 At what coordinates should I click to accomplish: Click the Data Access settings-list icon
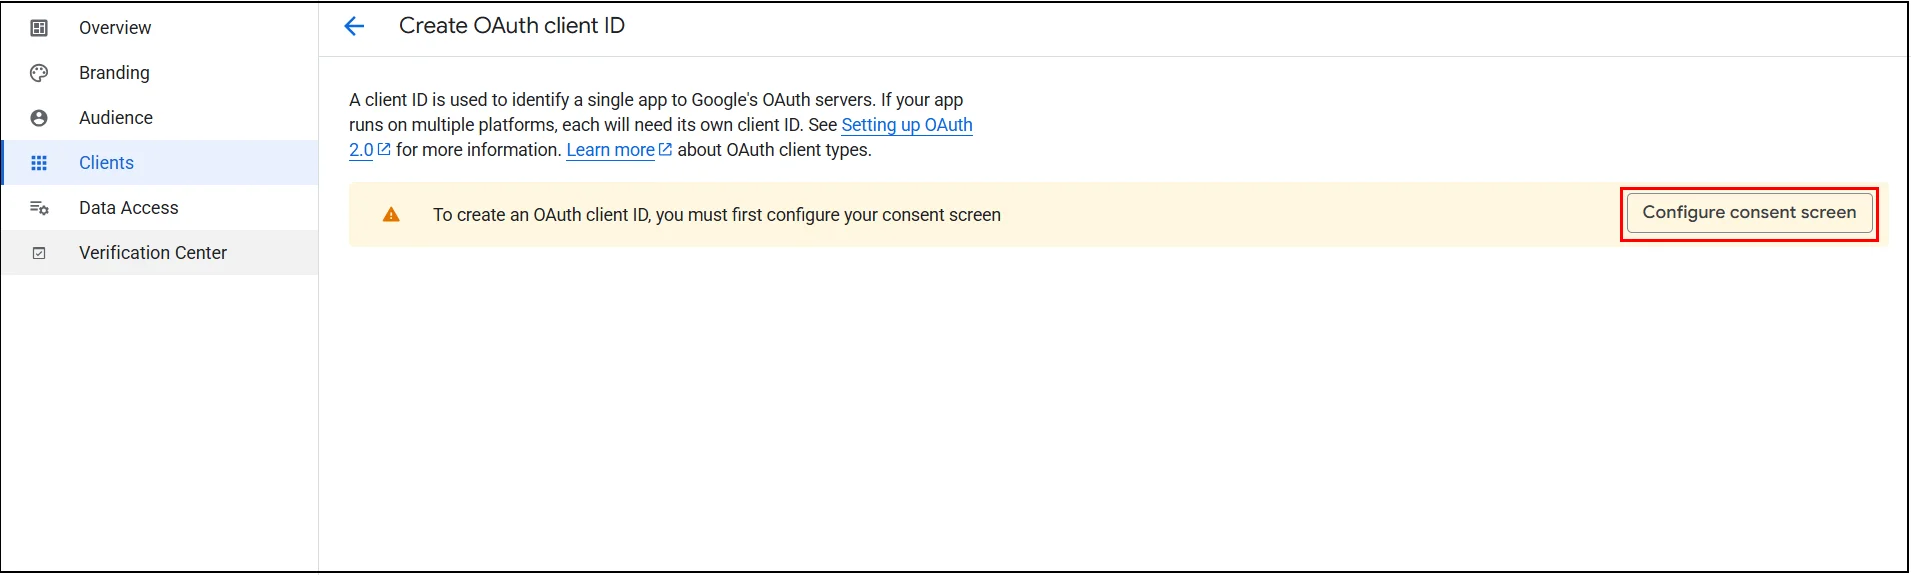(39, 208)
